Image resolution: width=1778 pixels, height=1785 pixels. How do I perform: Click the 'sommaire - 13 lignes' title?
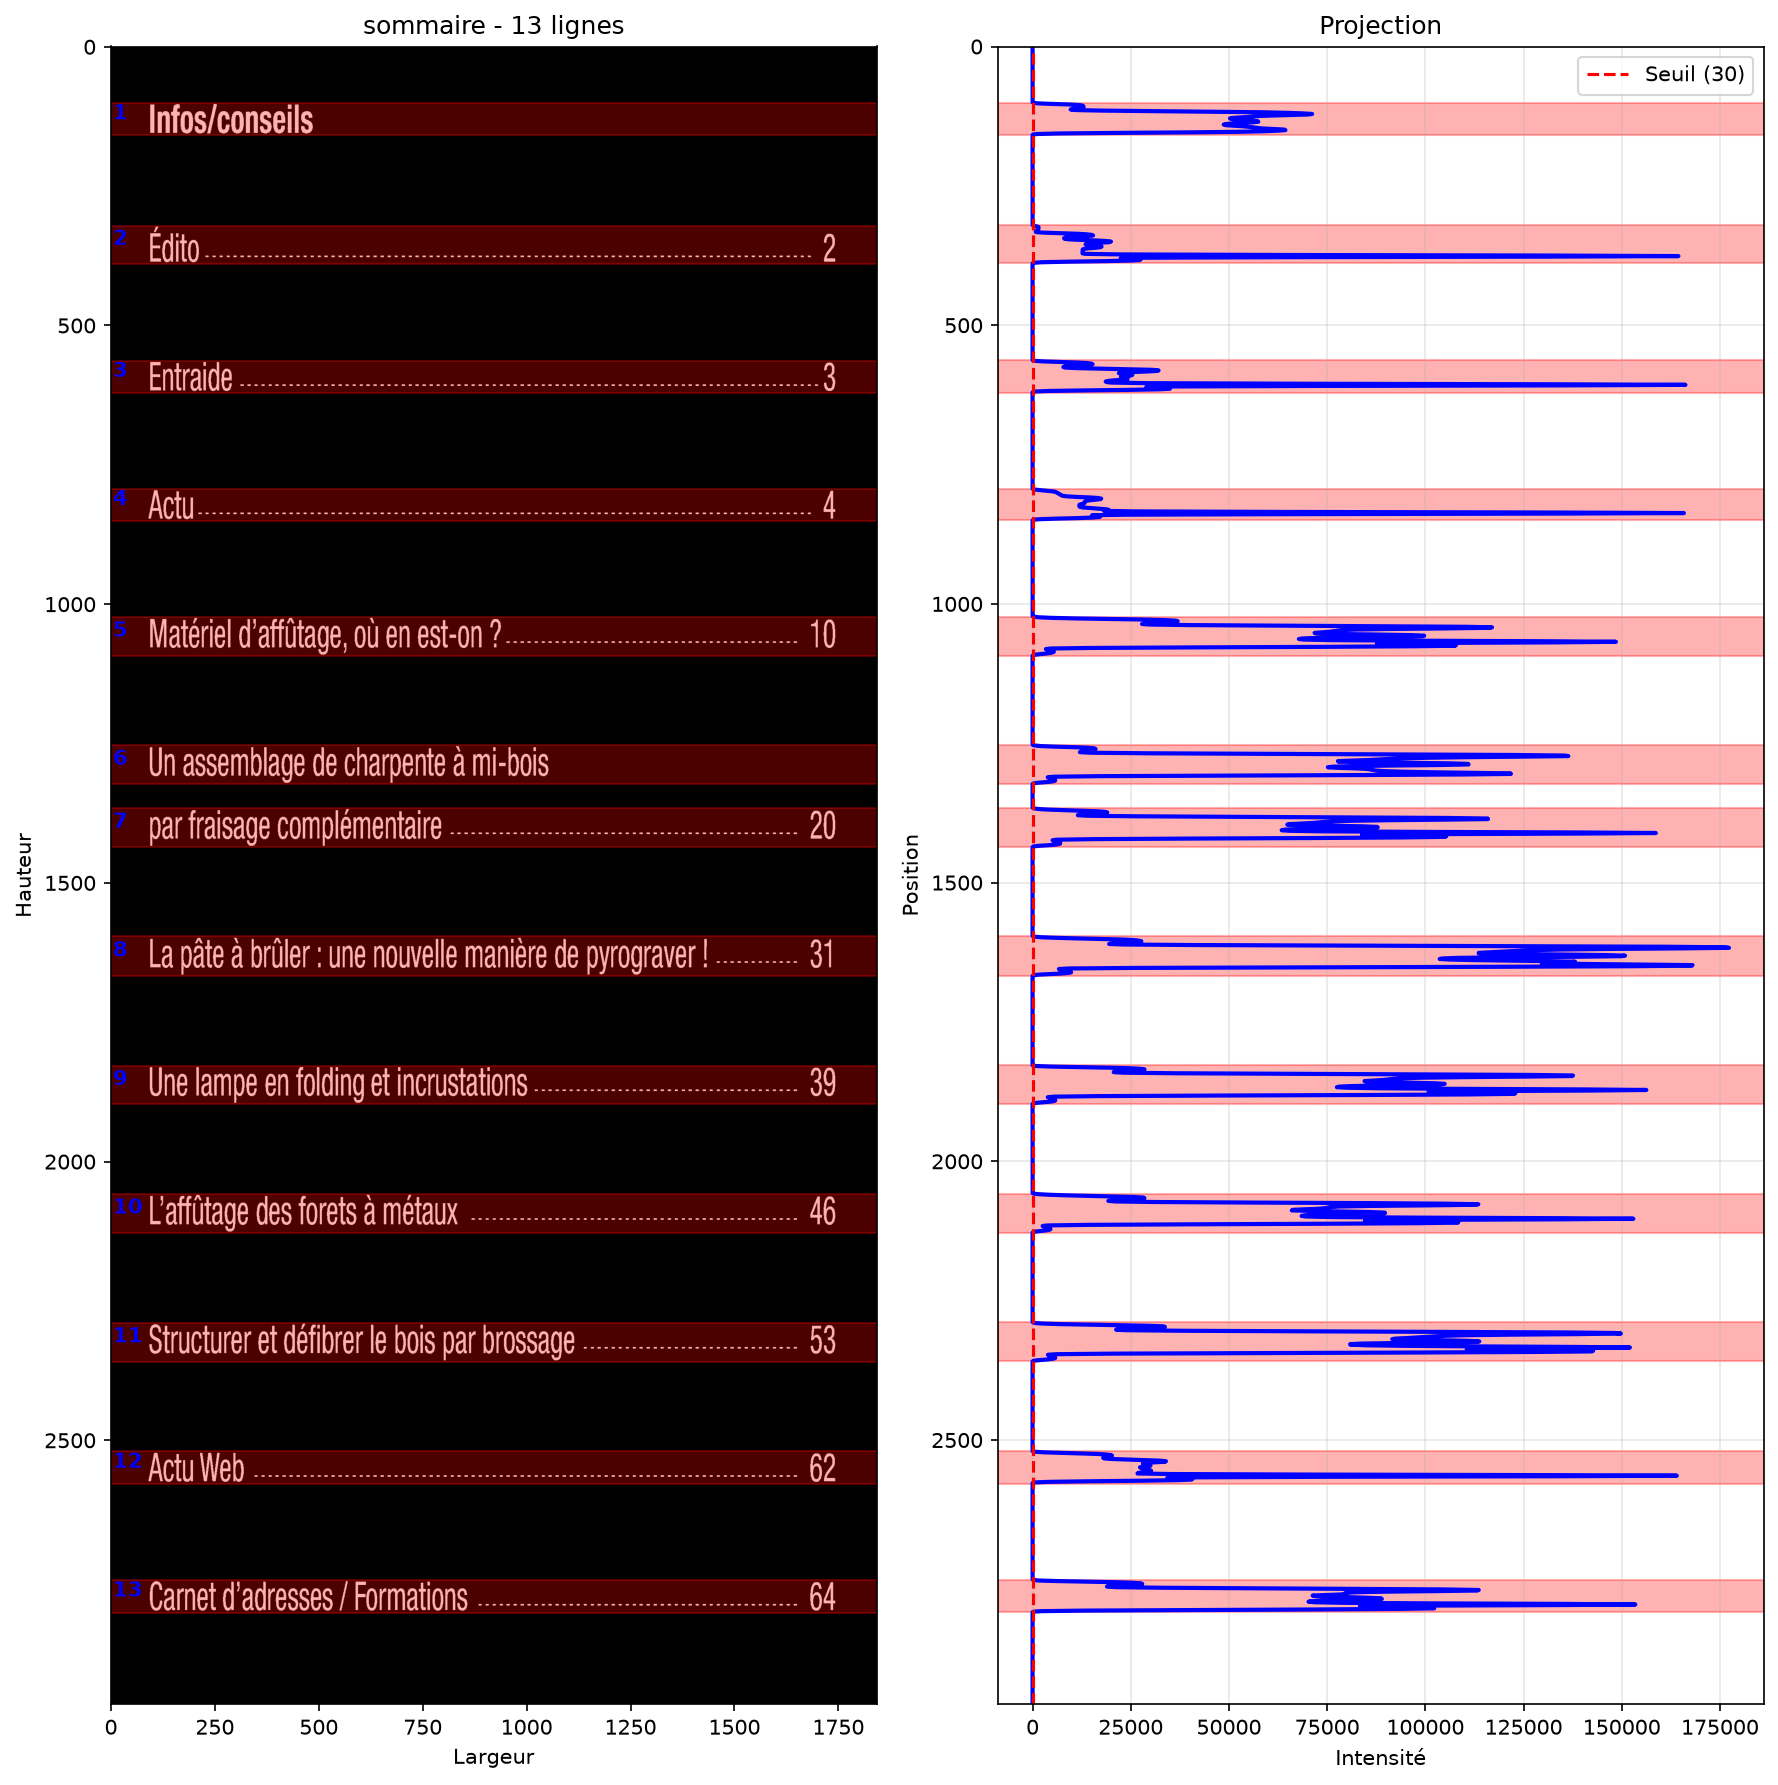[x=493, y=26]
